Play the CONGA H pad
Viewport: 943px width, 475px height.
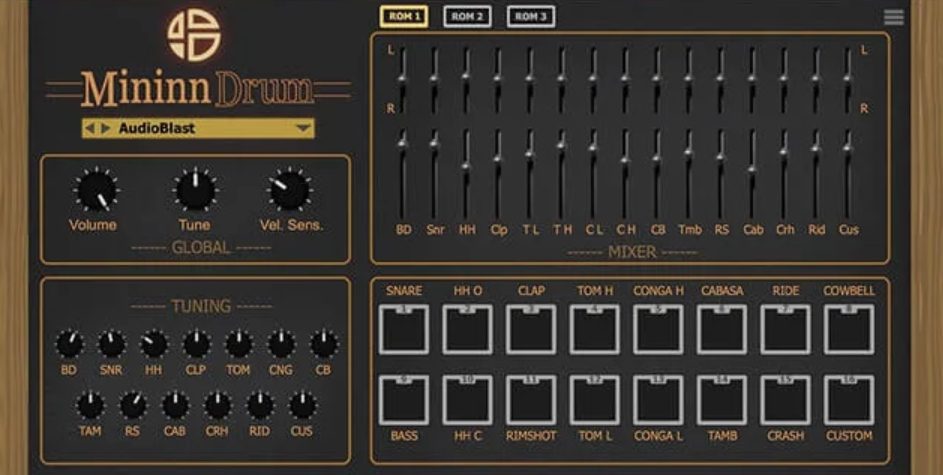click(658, 330)
